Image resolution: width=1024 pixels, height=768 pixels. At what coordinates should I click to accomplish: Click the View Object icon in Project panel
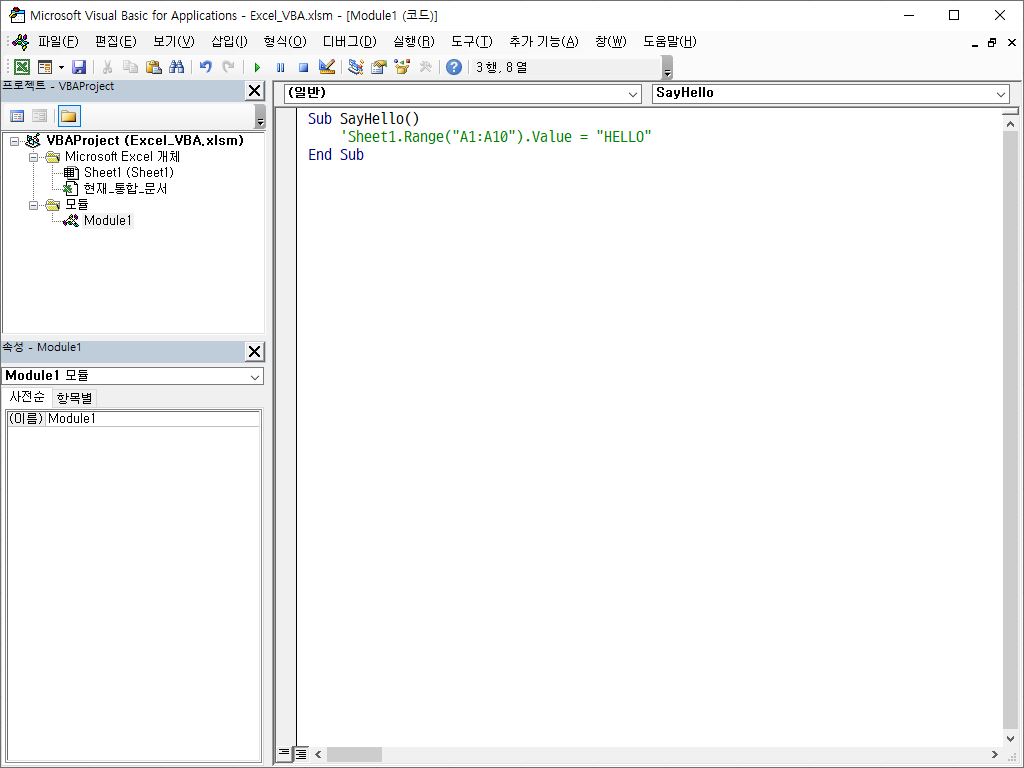click(x=40, y=116)
